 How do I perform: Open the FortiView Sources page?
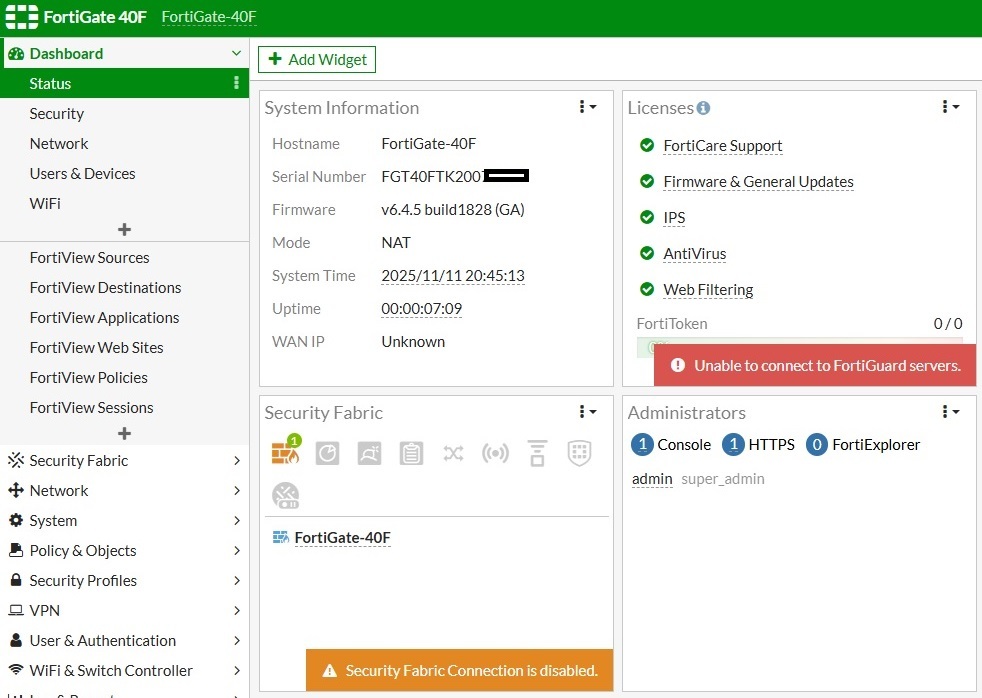coord(89,258)
